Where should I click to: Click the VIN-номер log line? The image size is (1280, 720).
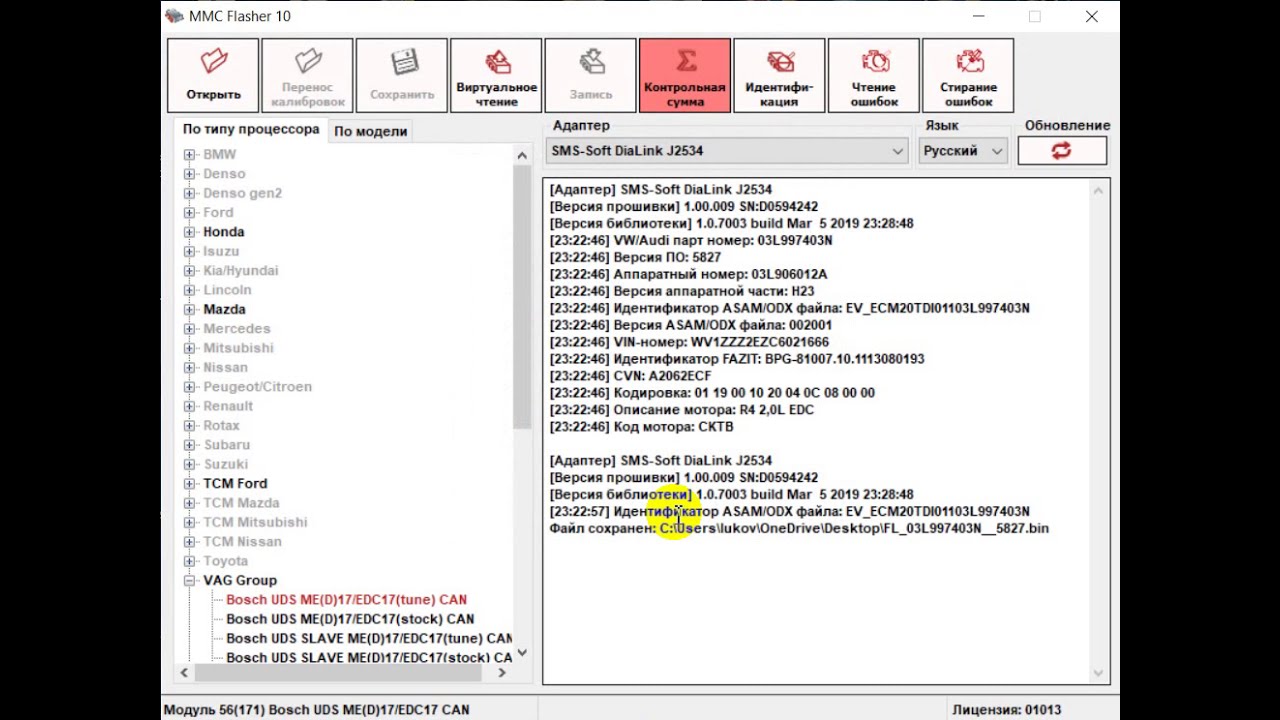pyautogui.click(x=689, y=342)
